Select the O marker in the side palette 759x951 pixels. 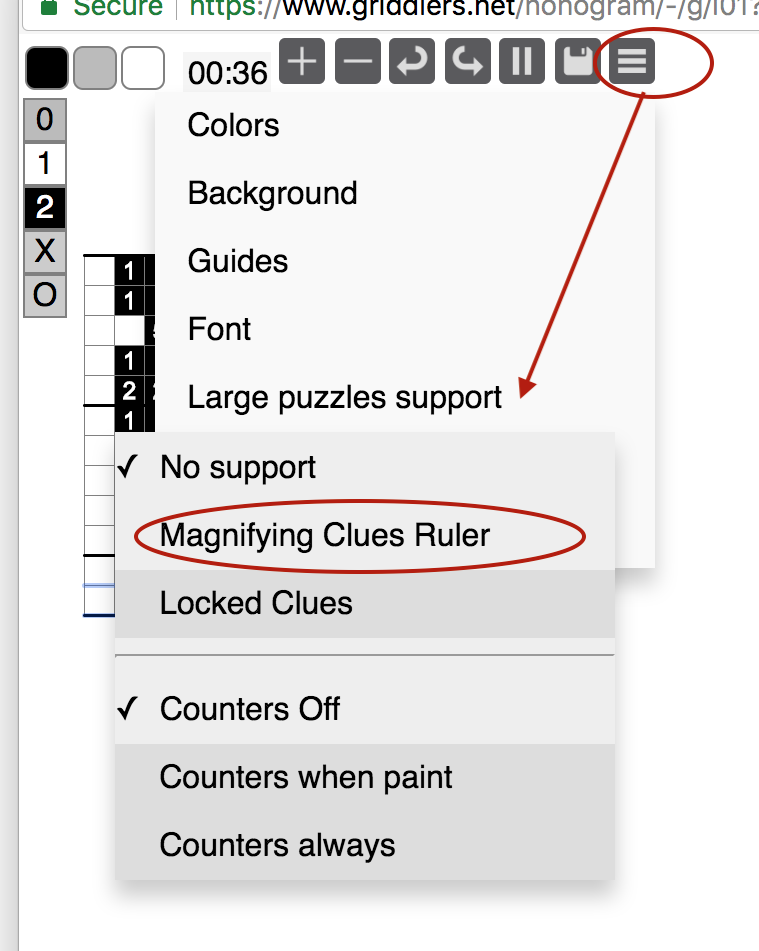(x=45, y=295)
